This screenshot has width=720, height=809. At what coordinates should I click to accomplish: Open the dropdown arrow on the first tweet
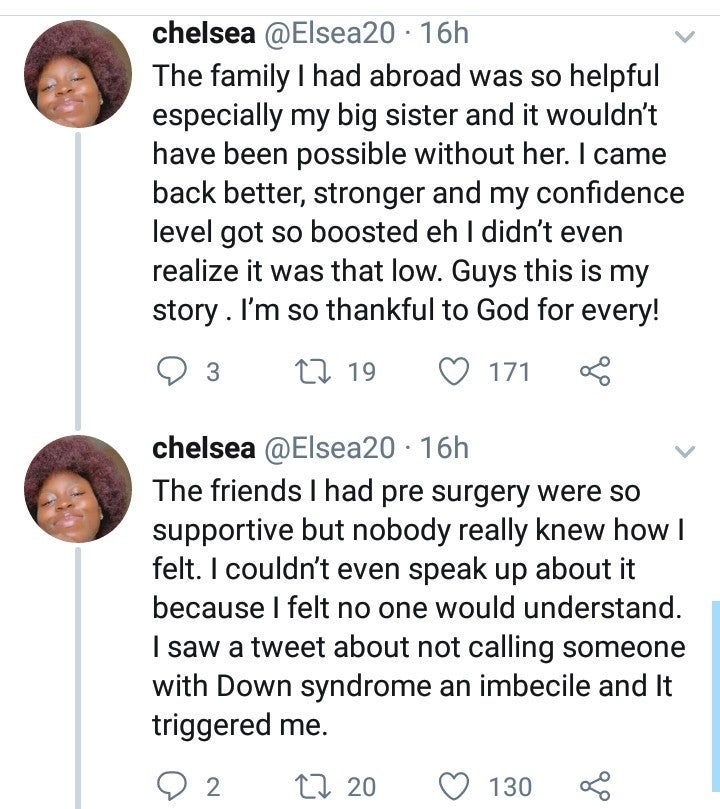(x=685, y=38)
